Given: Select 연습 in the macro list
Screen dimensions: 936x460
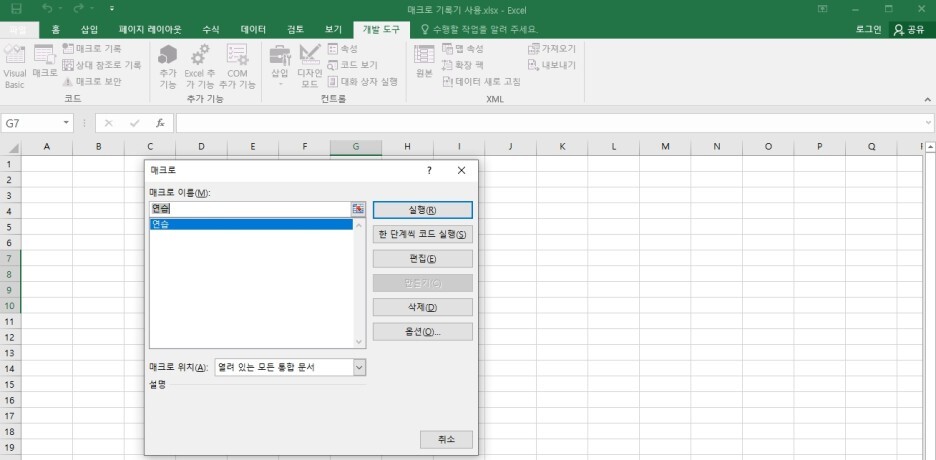Looking at the screenshot, I should (251, 224).
